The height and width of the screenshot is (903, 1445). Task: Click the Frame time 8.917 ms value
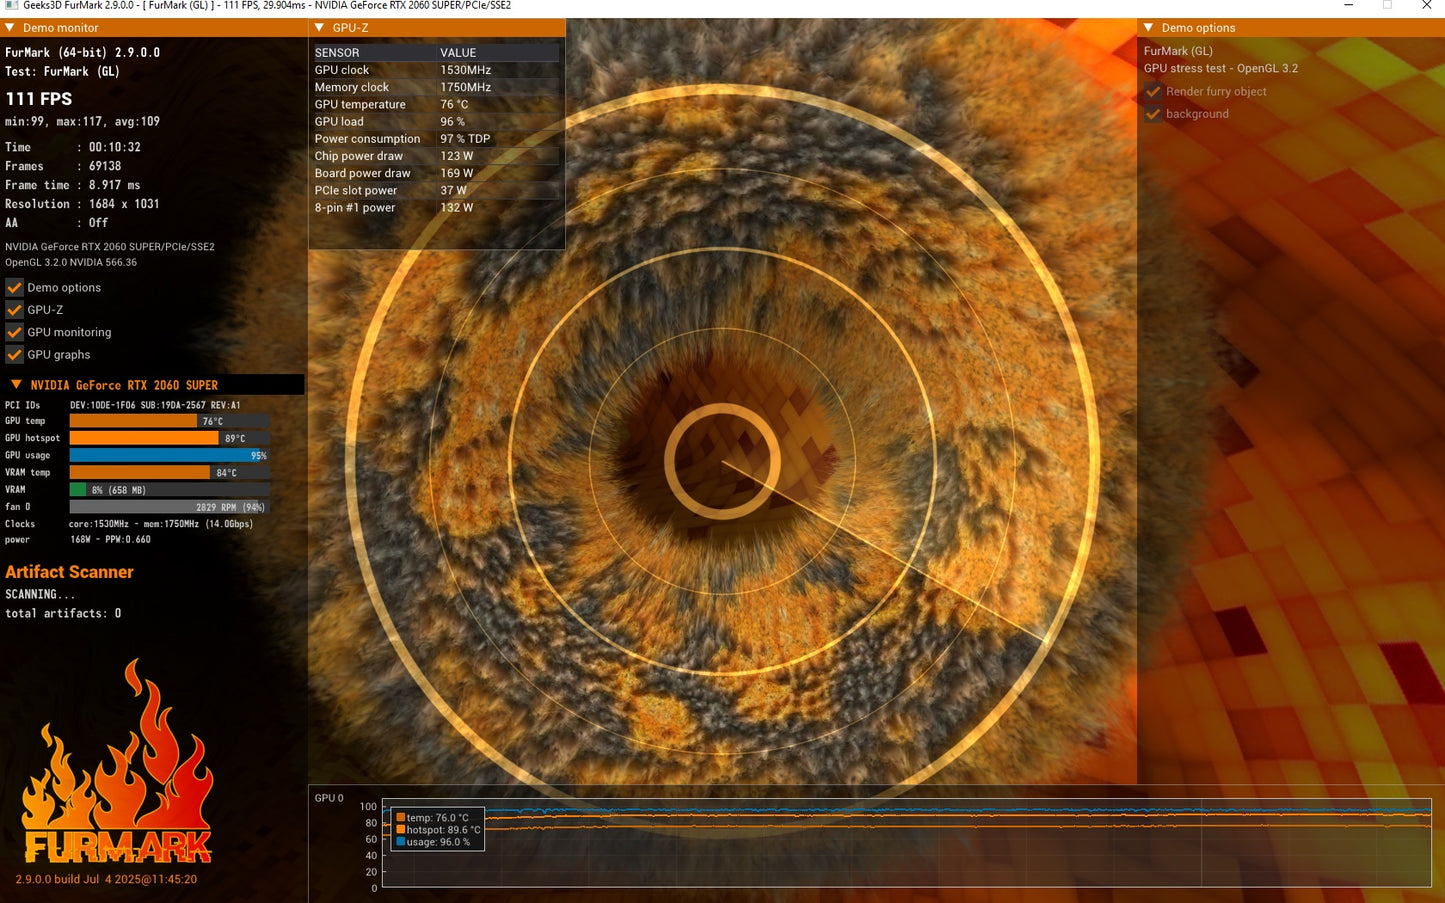[x=115, y=185]
